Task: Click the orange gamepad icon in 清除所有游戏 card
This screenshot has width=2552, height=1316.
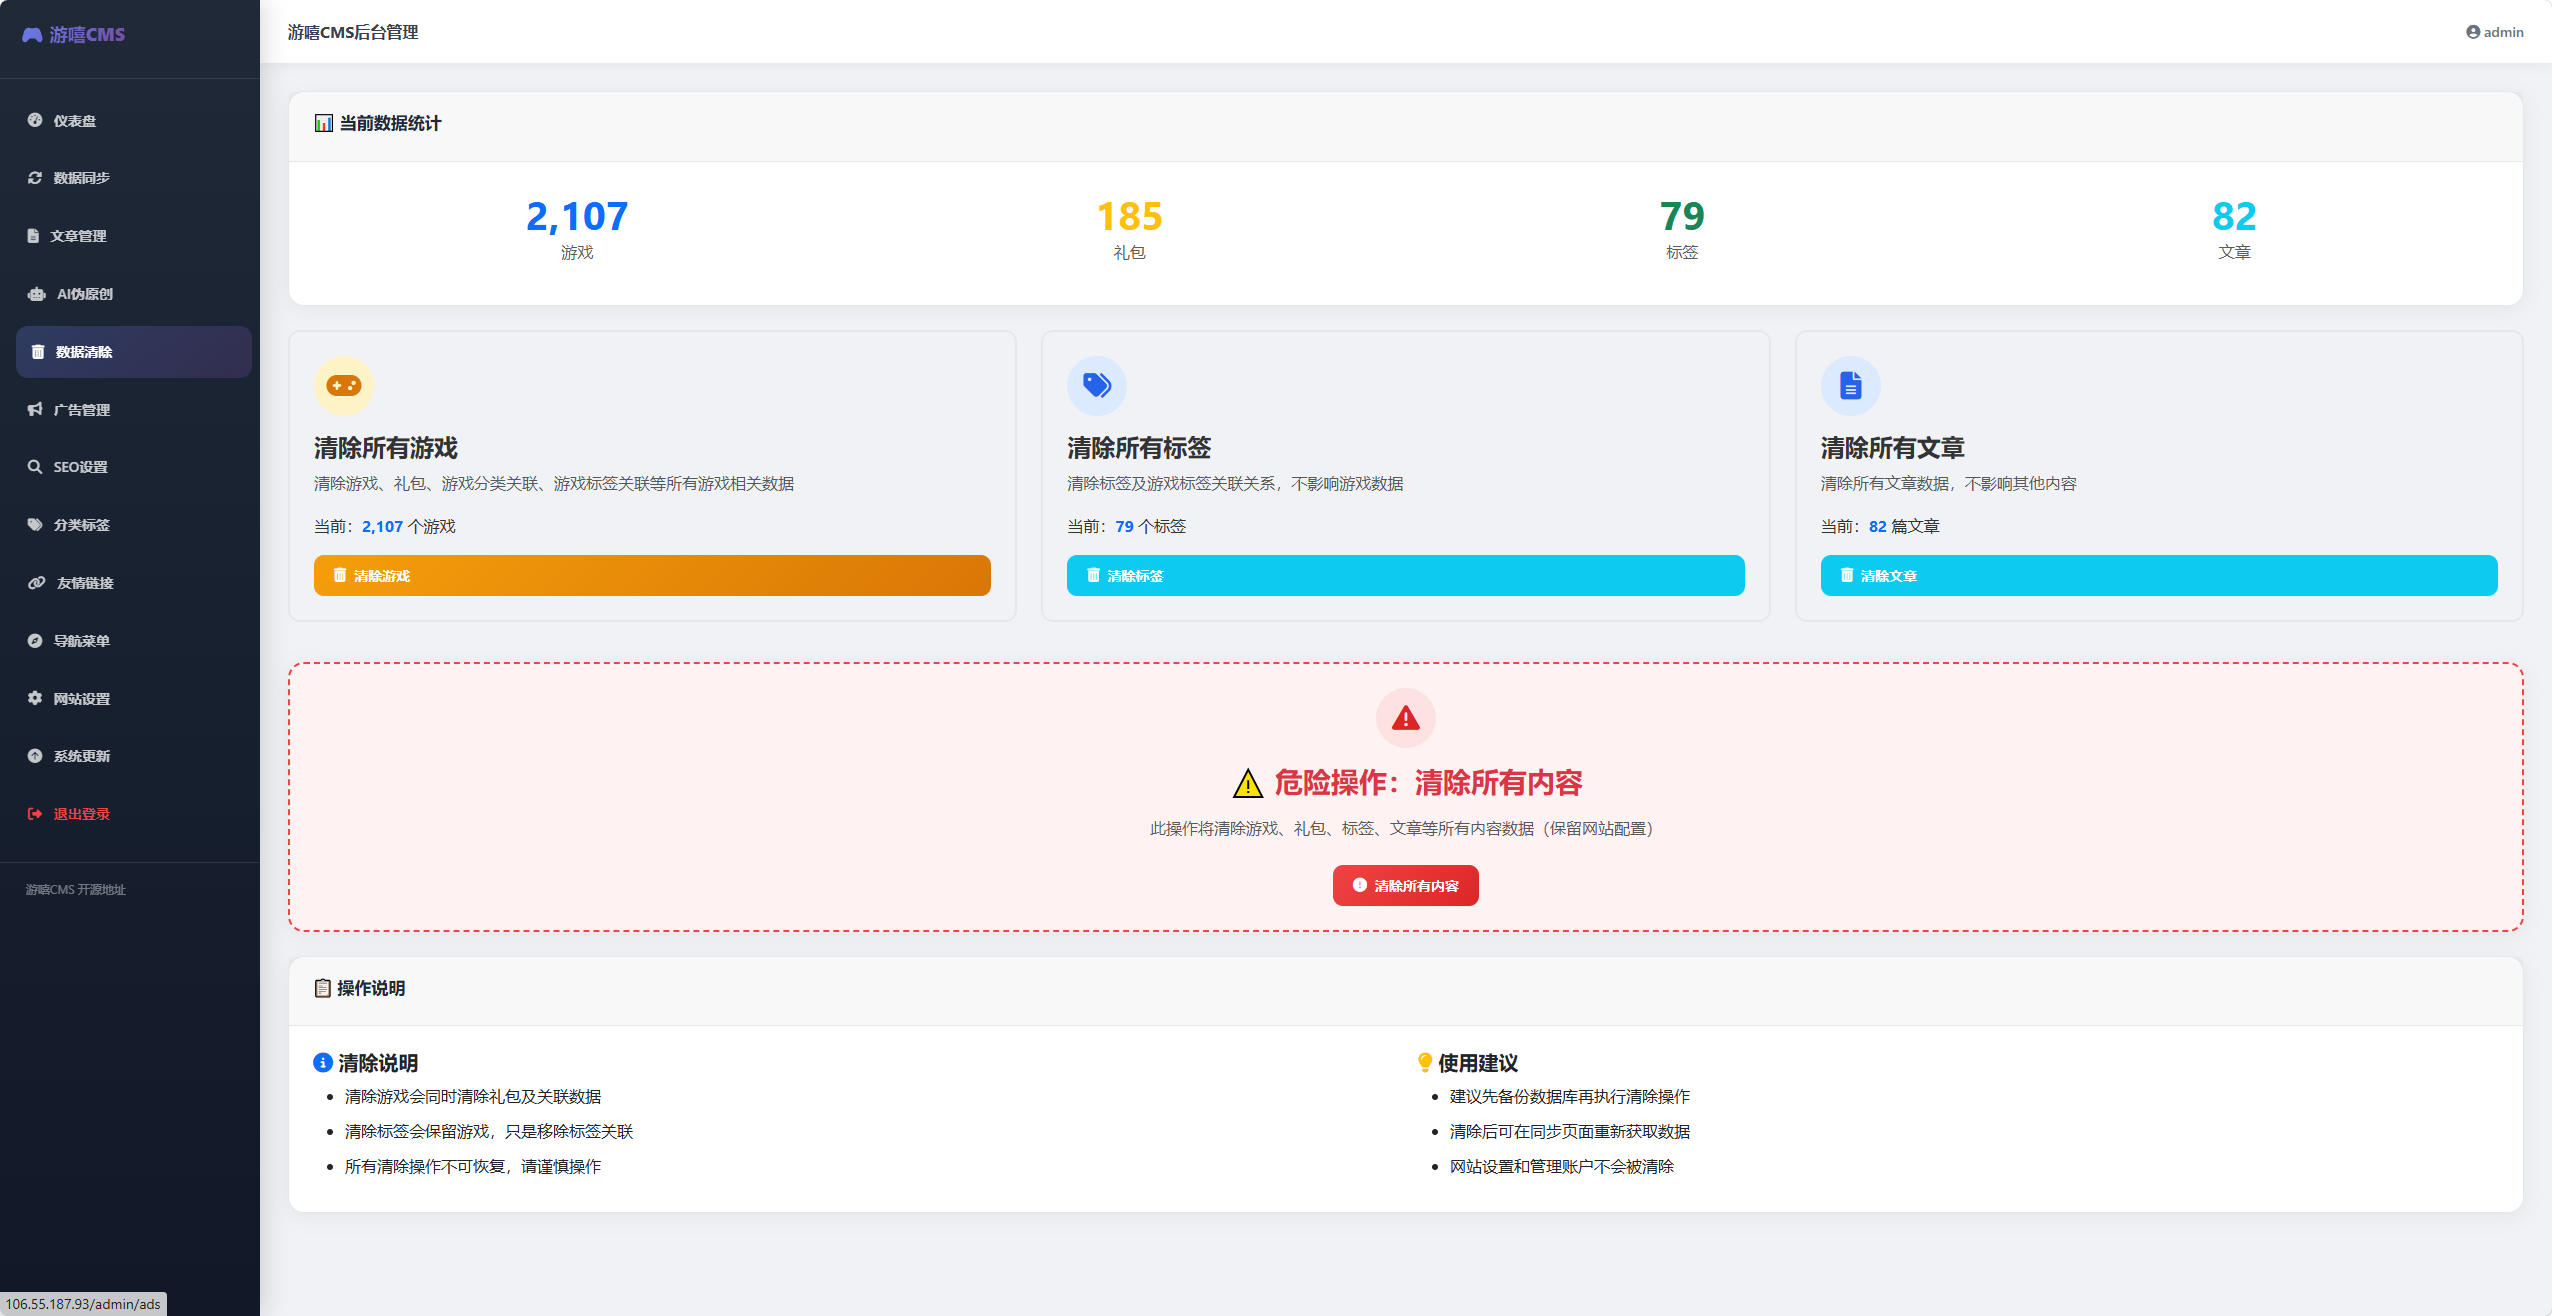Action: coord(344,386)
